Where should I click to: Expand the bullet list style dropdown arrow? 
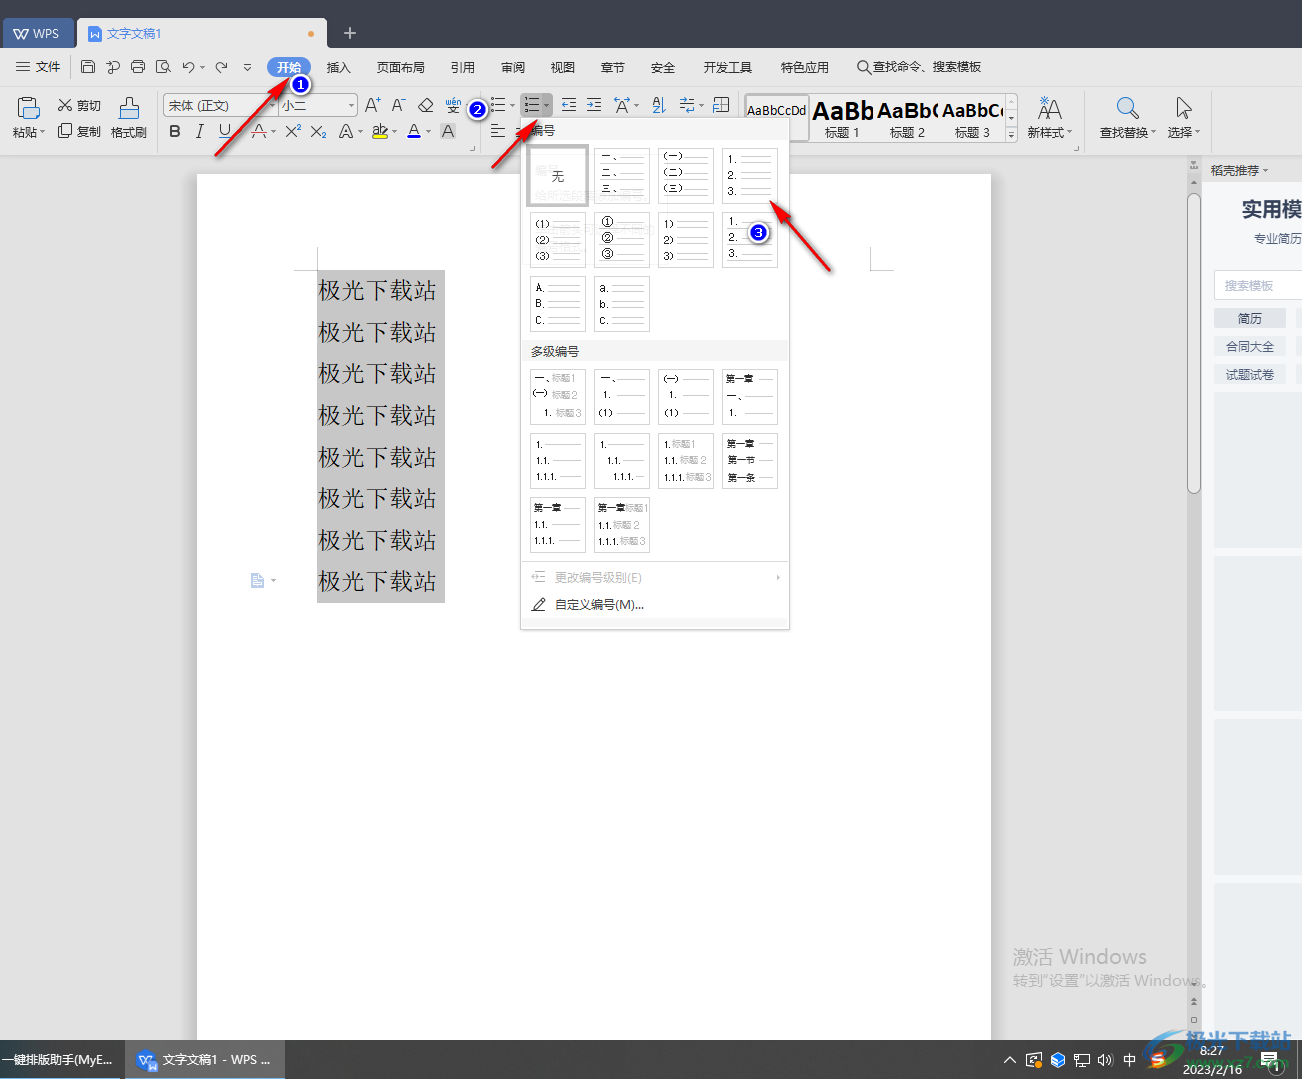pyautogui.click(x=512, y=105)
